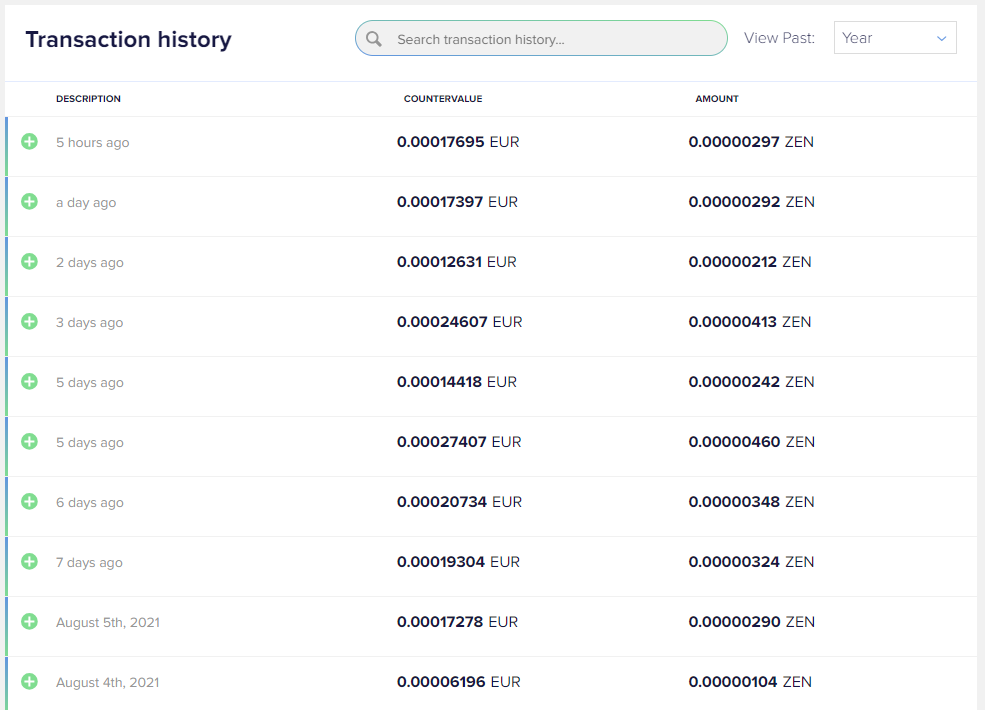Click countervalue 0.00017695 EUR
Image resolution: width=985 pixels, height=710 pixels.
458,142
